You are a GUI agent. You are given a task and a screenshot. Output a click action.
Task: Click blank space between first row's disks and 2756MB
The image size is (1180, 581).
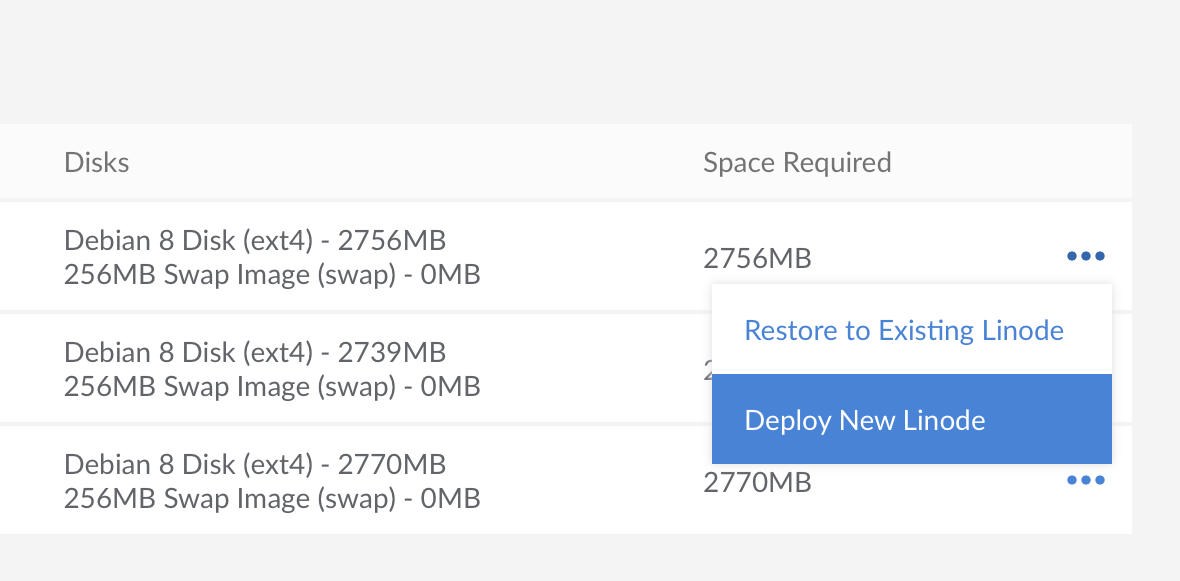(x=590, y=257)
